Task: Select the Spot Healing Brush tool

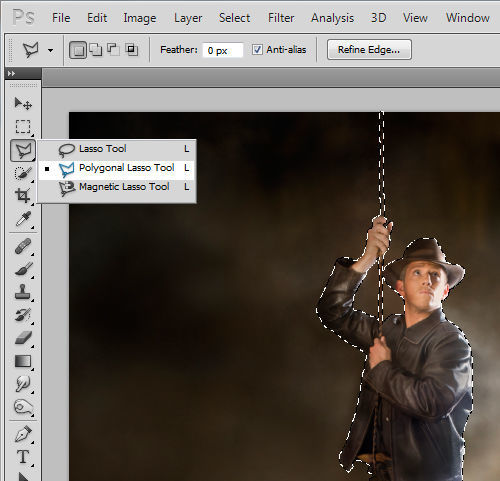Action: 23,246
